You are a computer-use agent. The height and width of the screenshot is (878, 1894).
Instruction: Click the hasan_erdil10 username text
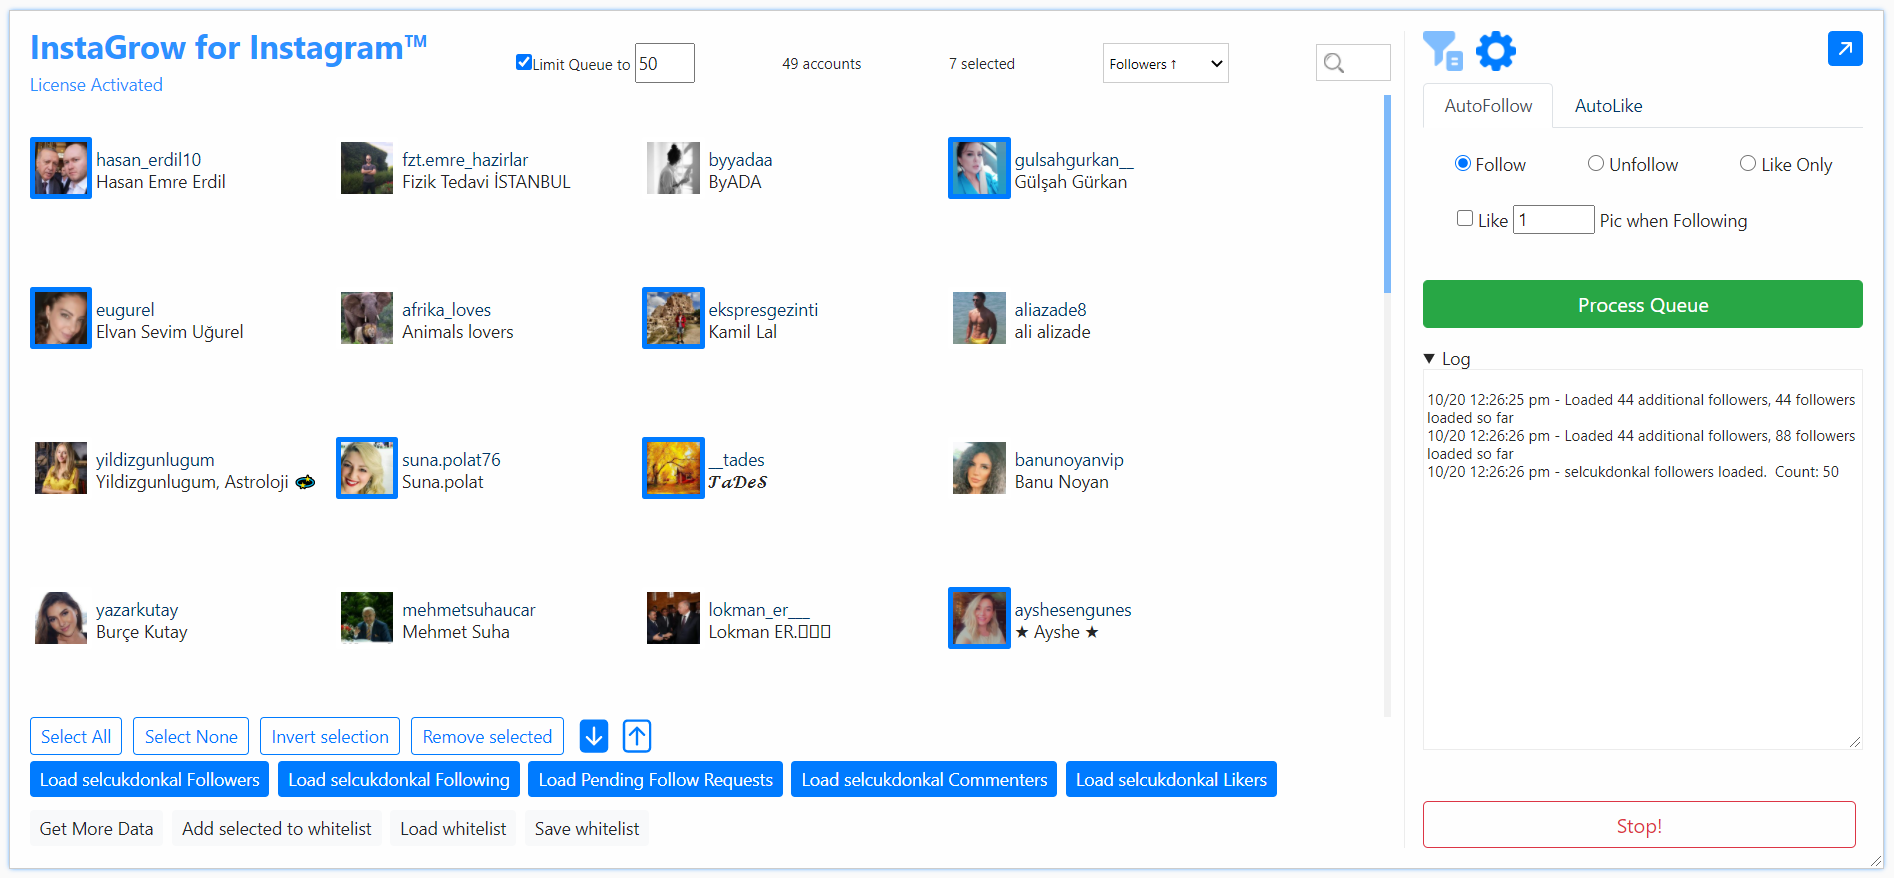(x=149, y=159)
